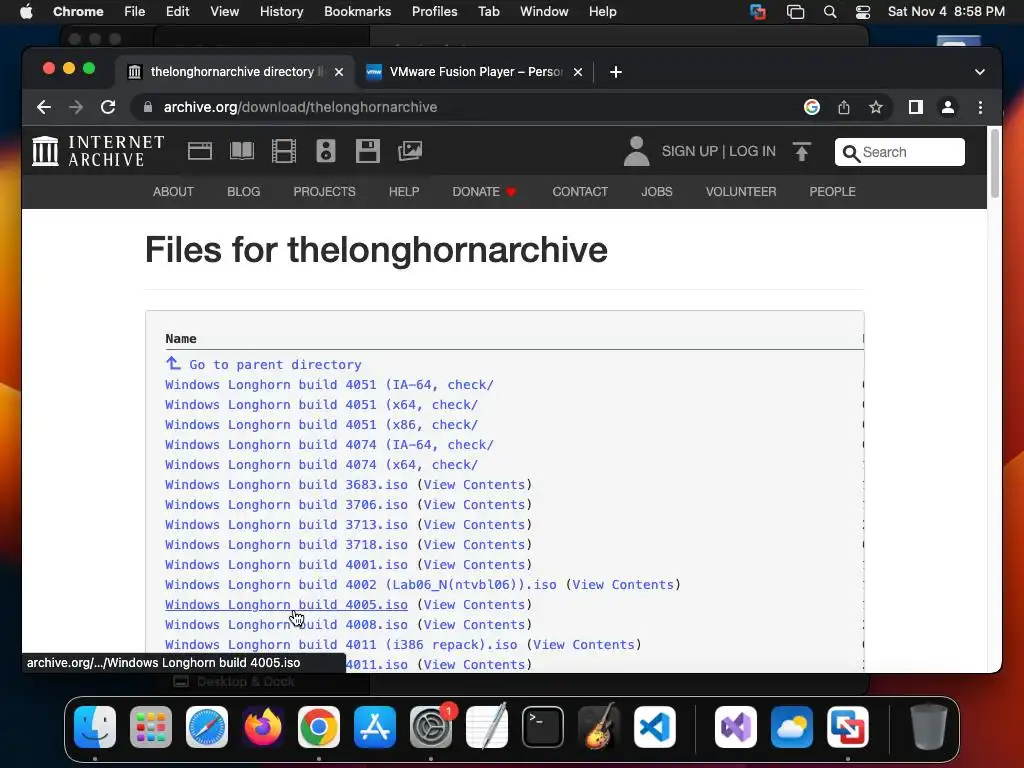The width and height of the screenshot is (1024, 768).
Task: Open App Store in the Dock
Action: pyautogui.click(x=375, y=727)
